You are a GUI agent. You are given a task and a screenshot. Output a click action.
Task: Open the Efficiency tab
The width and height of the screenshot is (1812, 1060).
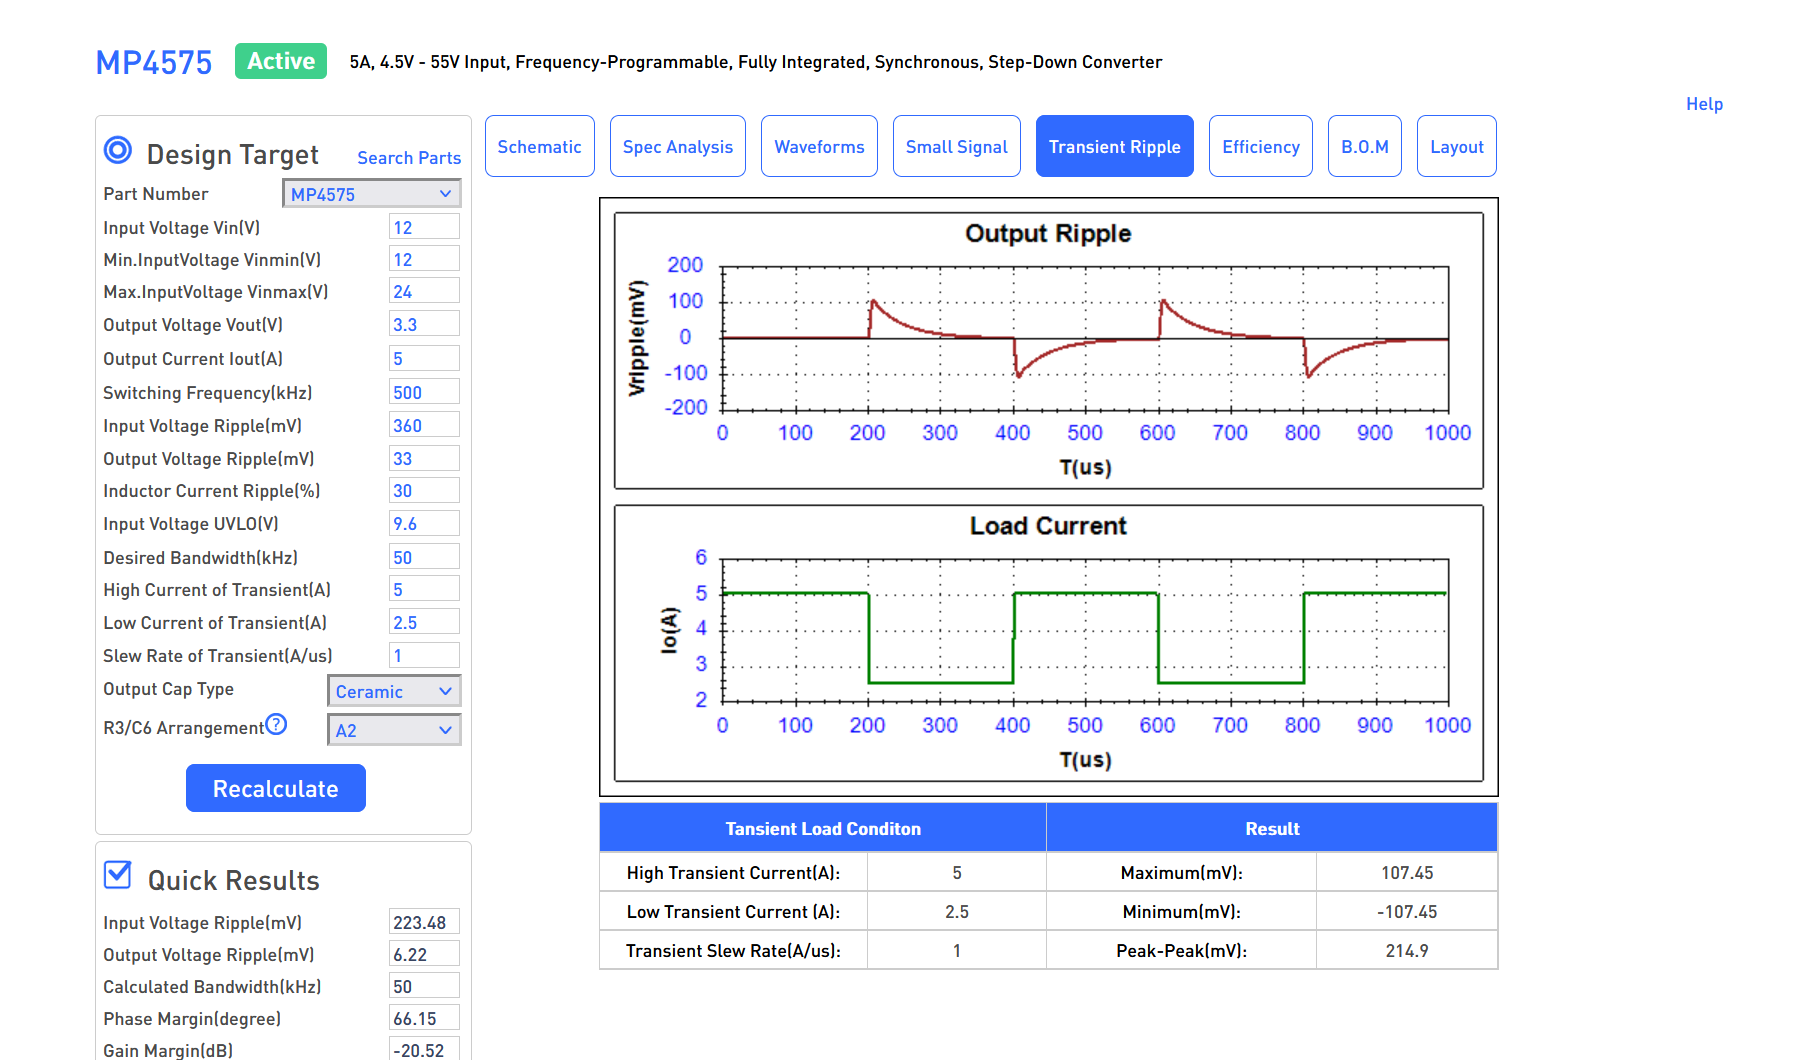[1260, 147]
